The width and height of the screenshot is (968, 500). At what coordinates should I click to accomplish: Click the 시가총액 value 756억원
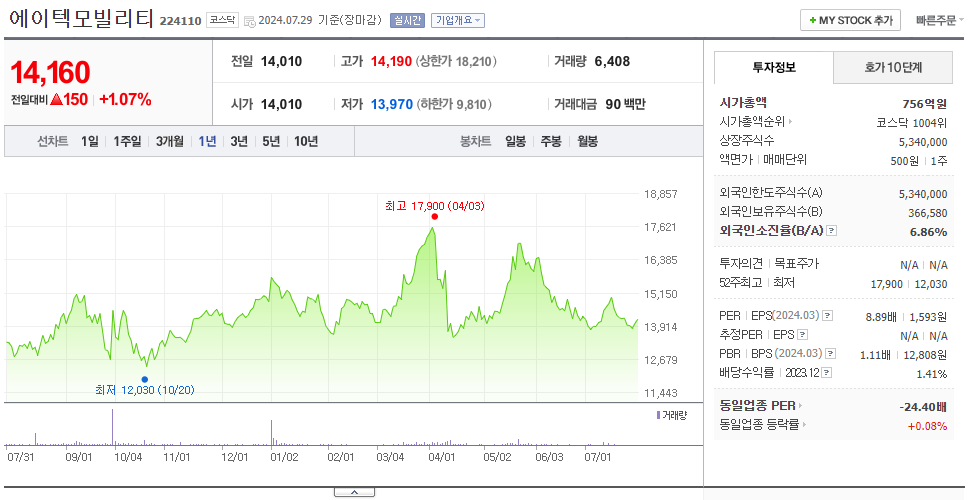tap(924, 104)
